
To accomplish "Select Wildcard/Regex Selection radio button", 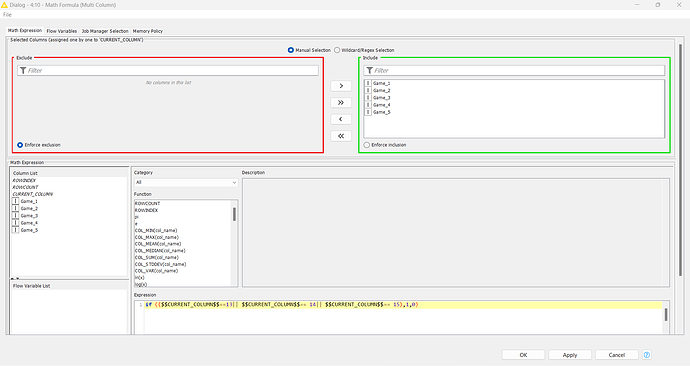I will click(x=337, y=50).
